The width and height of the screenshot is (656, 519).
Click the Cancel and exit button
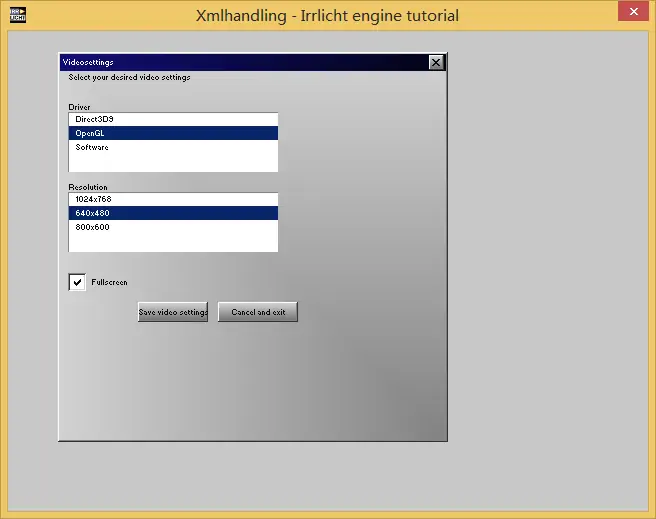(258, 312)
